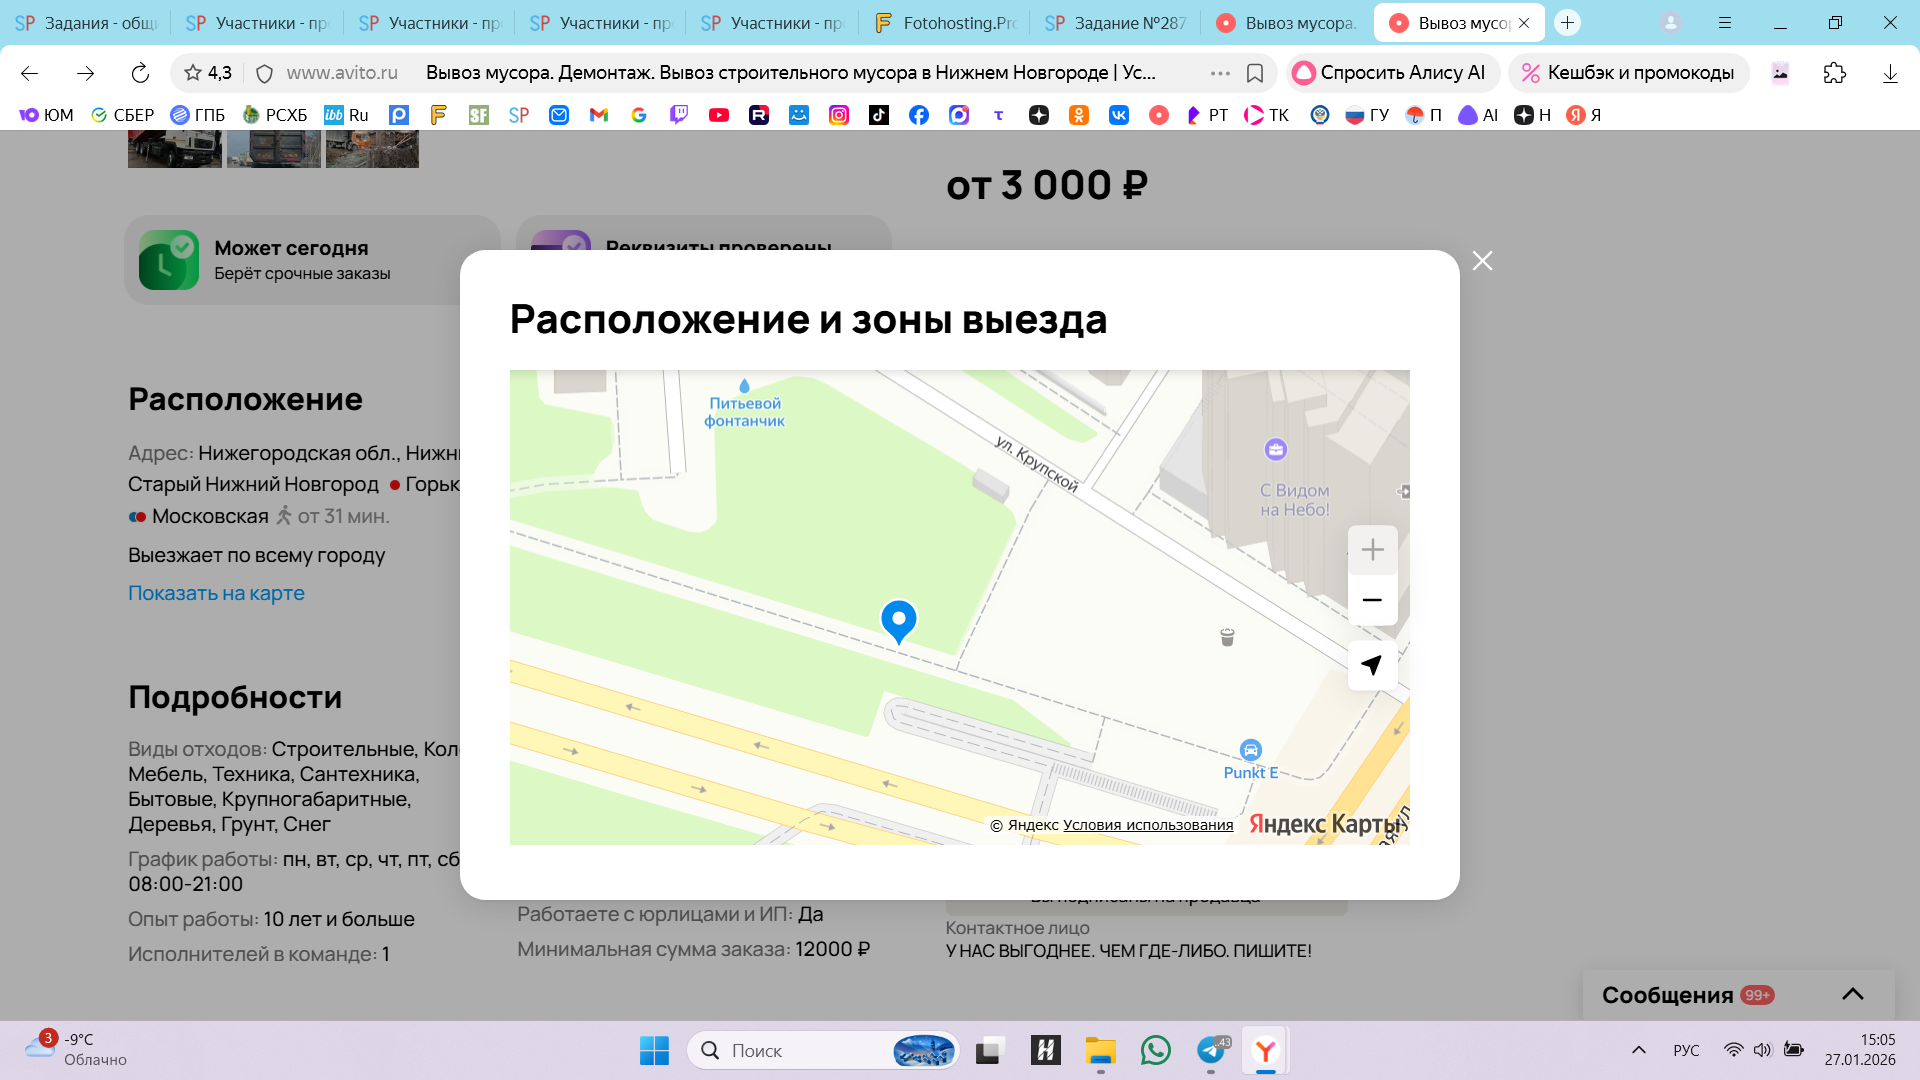
Task: Open WhatsApp from the taskbar
Action: (1155, 1050)
